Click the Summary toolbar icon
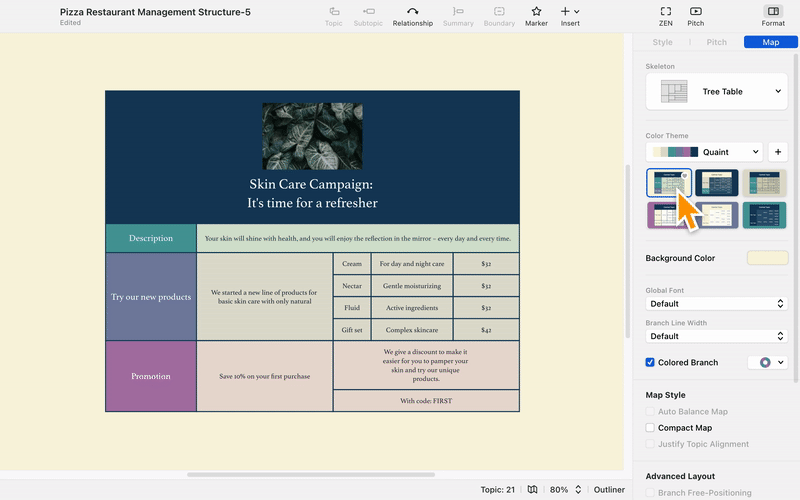800x500 pixels. click(x=458, y=11)
